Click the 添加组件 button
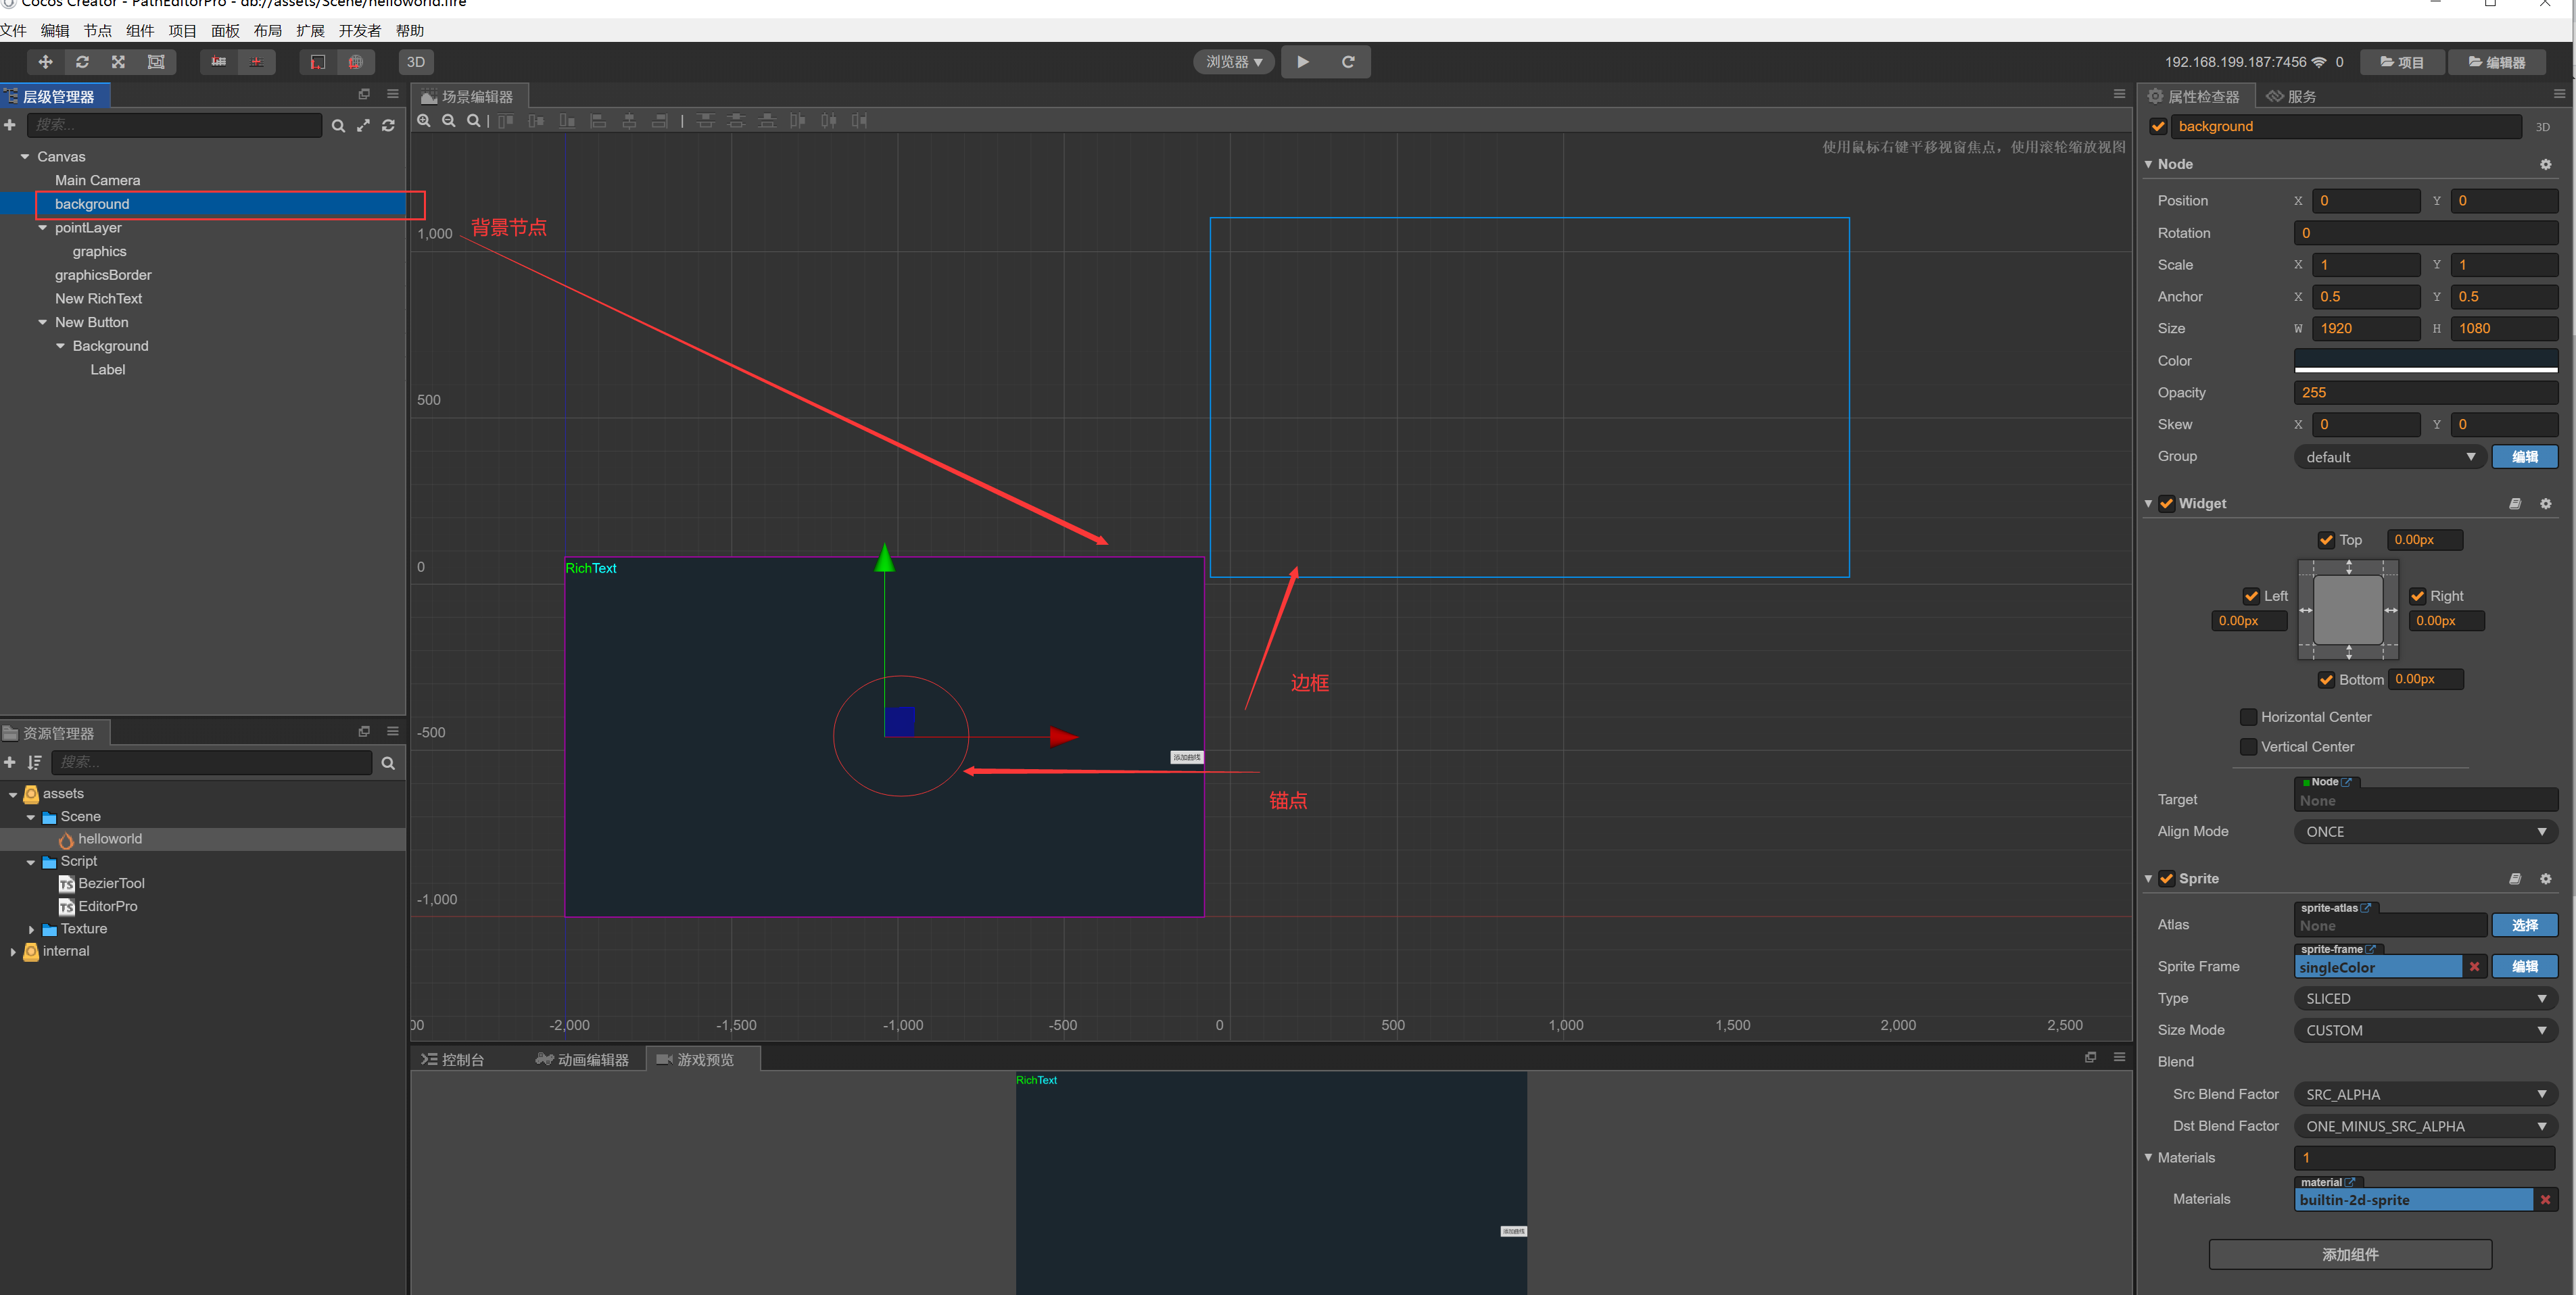Image resolution: width=2576 pixels, height=1295 pixels. (x=2349, y=1255)
